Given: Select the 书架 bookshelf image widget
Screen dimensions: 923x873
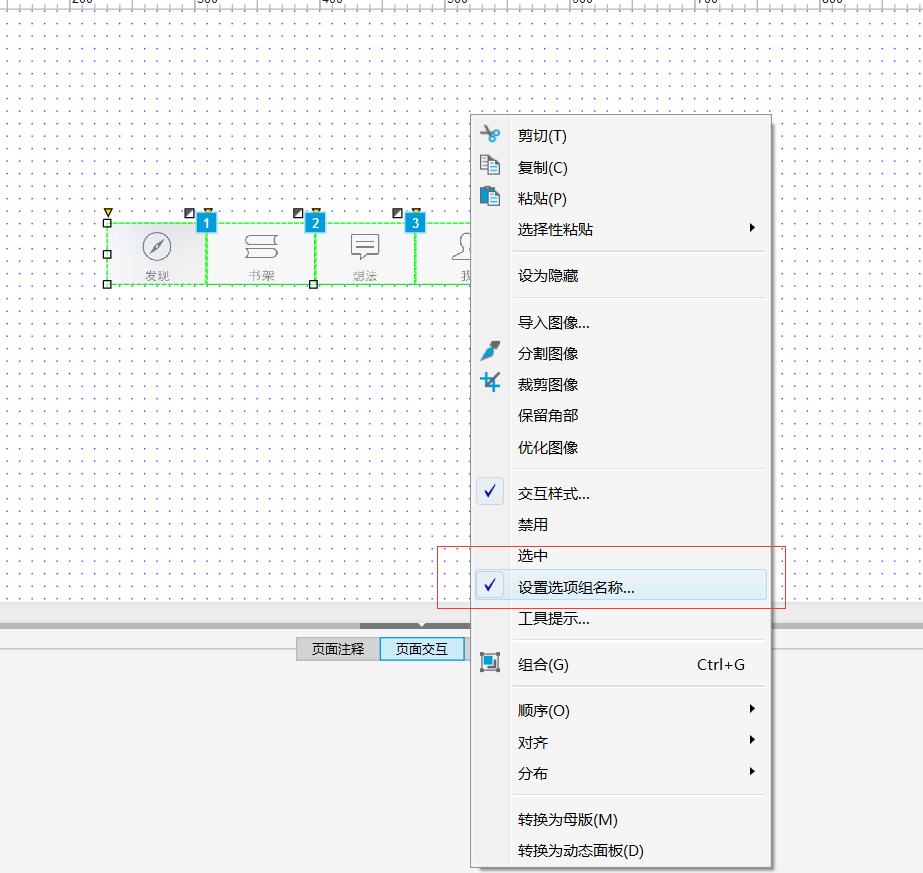Looking at the screenshot, I should 261,254.
